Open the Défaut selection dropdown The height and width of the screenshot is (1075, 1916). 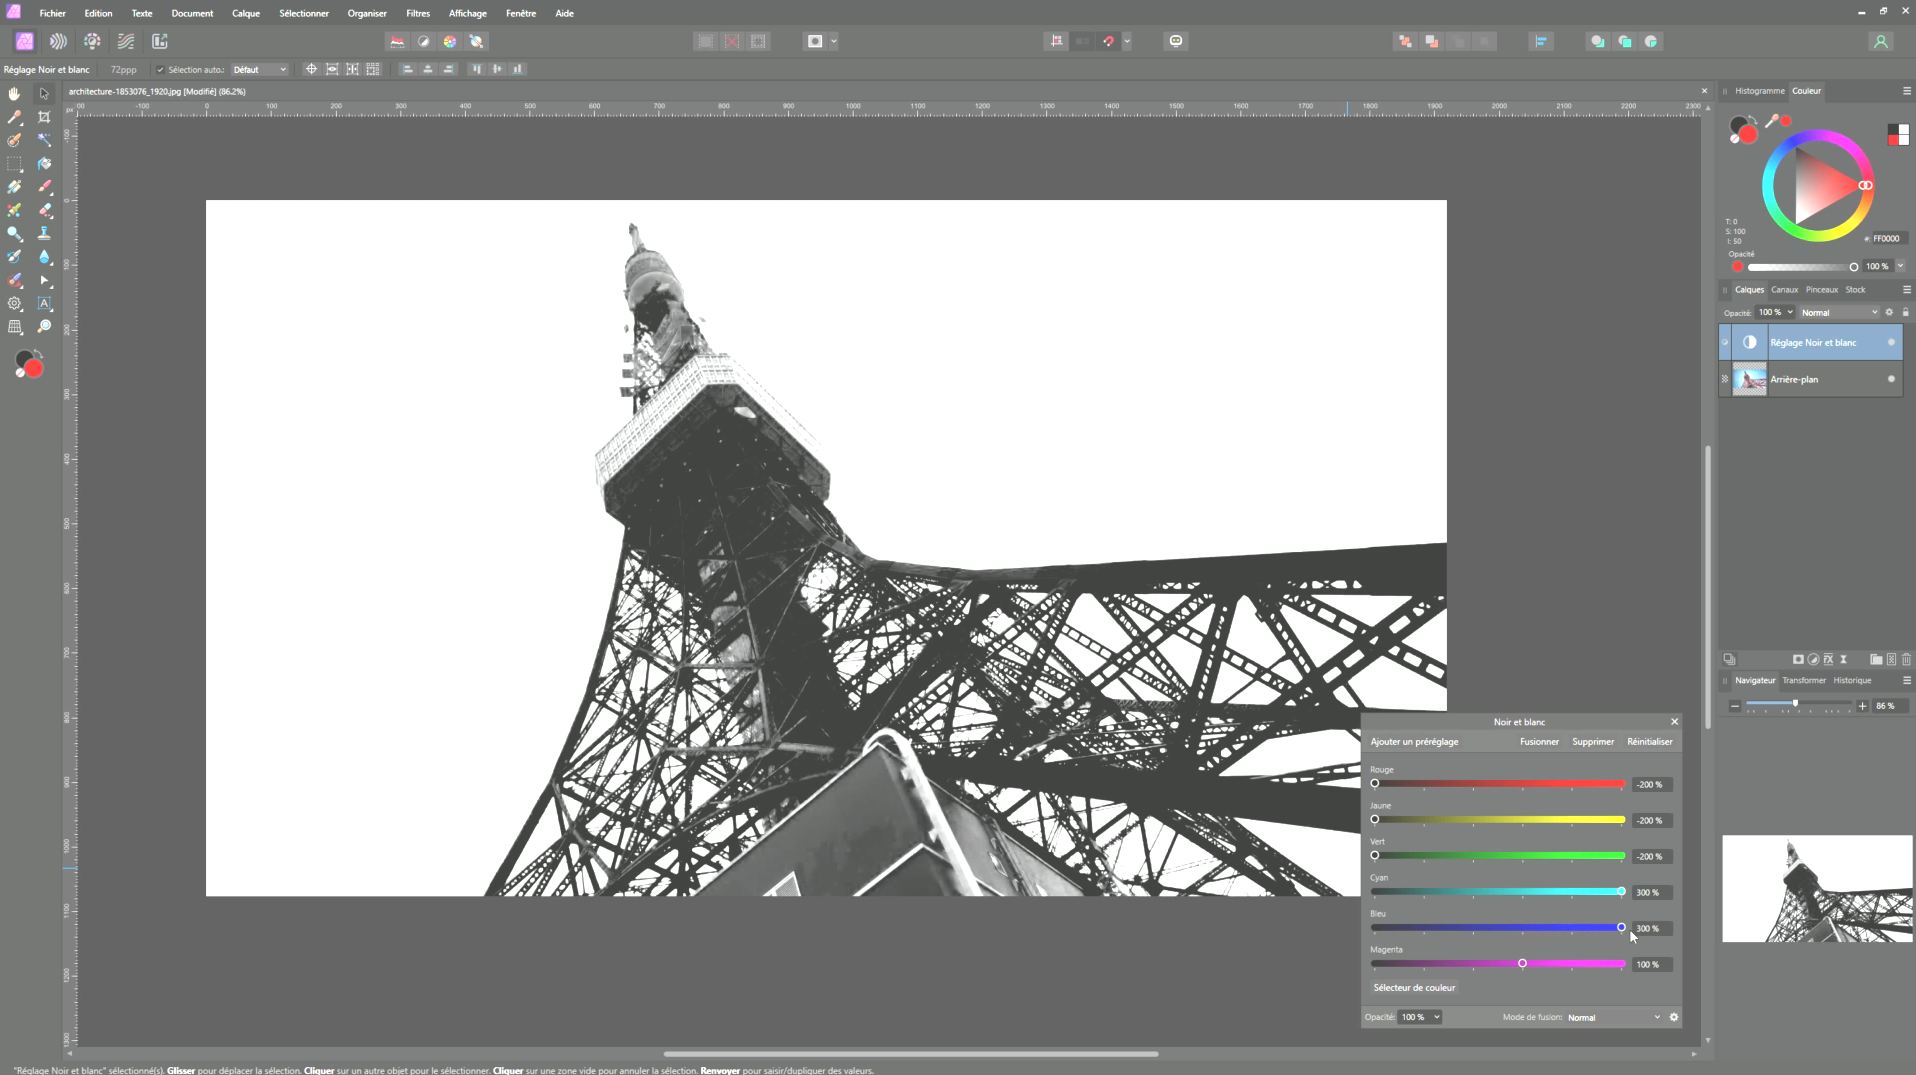[x=259, y=70]
